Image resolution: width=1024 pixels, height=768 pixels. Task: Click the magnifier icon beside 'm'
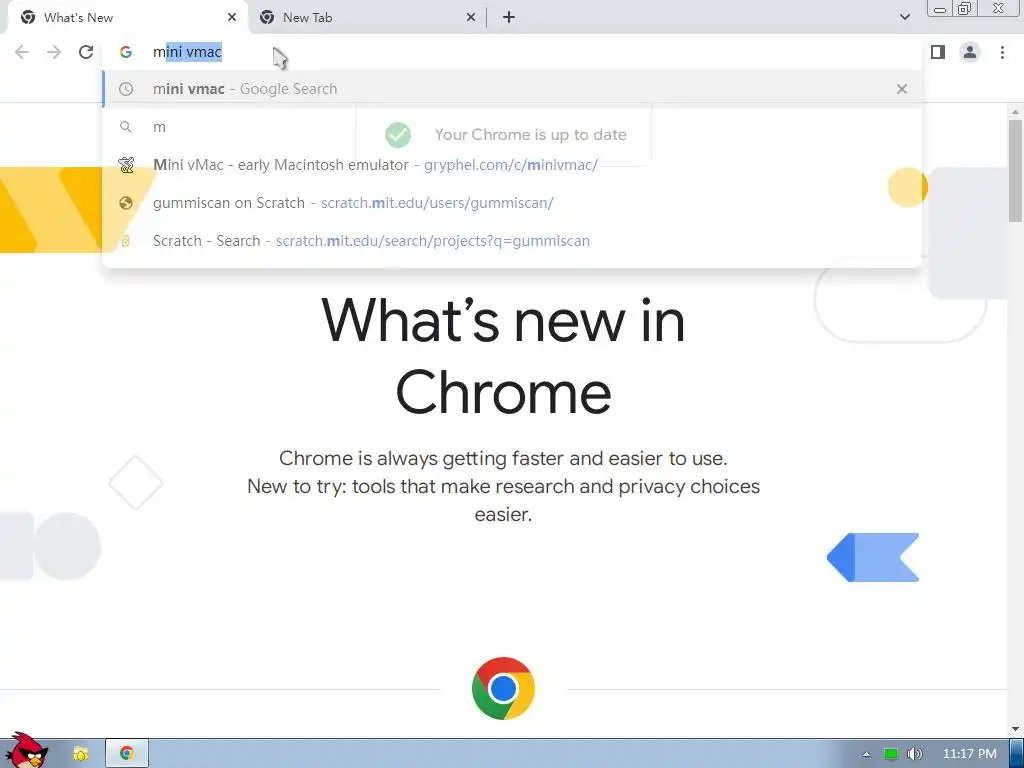(126, 127)
